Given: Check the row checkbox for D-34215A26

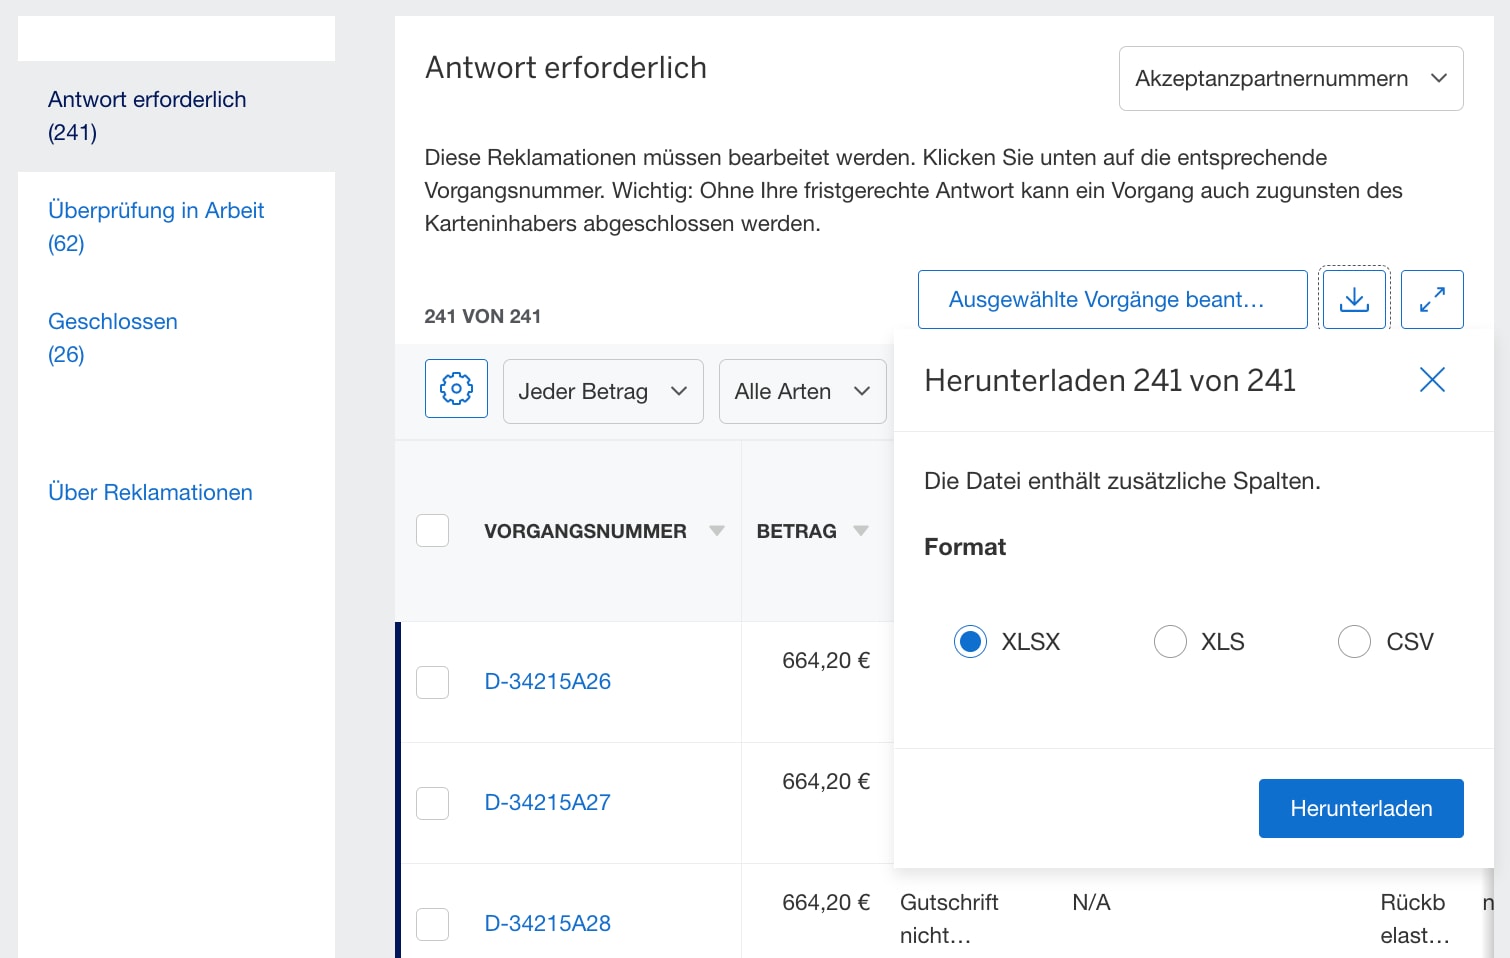Looking at the screenshot, I should point(432,682).
